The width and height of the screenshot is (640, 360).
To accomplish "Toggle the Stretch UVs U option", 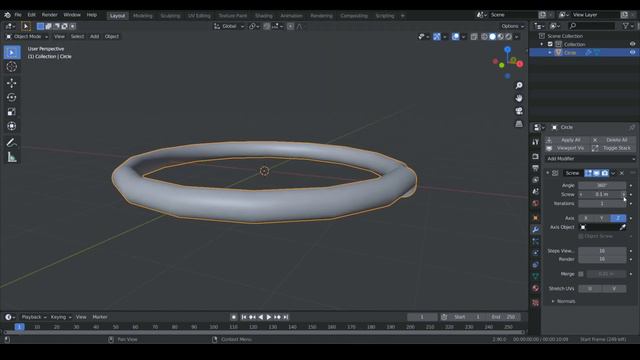I will (x=590, y=289).
